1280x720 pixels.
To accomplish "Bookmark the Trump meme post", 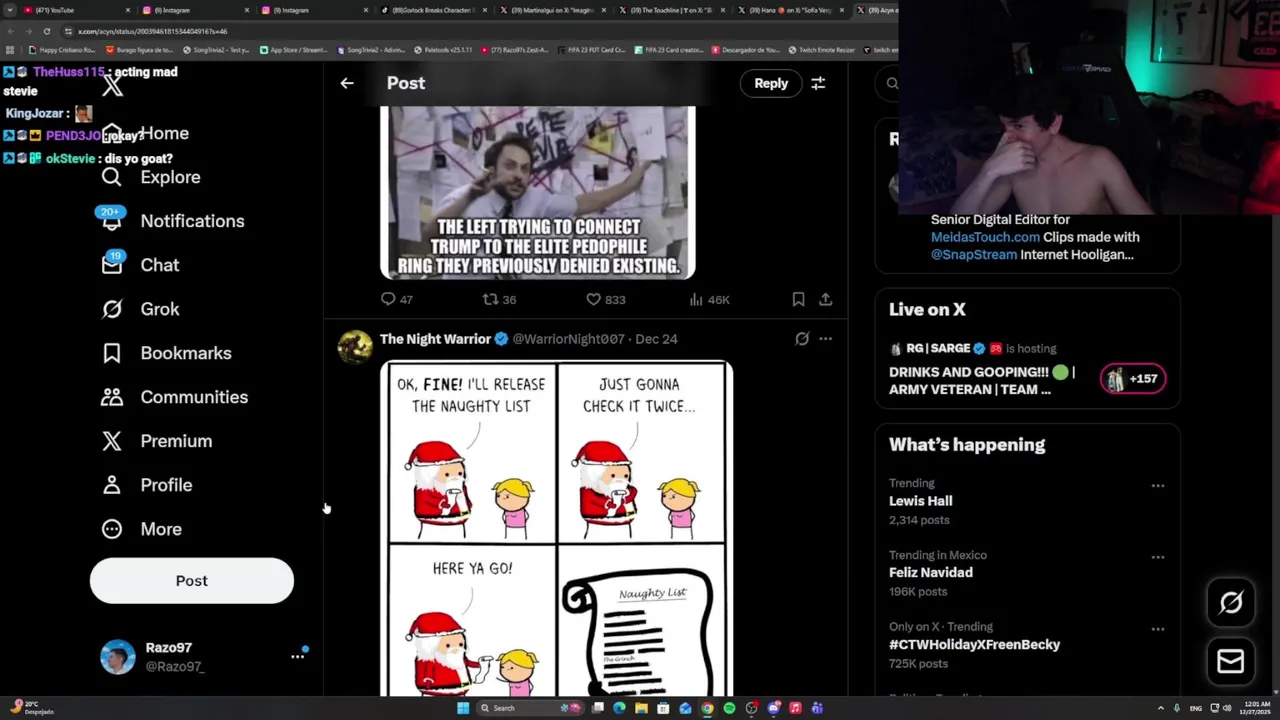I will click(x=798, y=299).
